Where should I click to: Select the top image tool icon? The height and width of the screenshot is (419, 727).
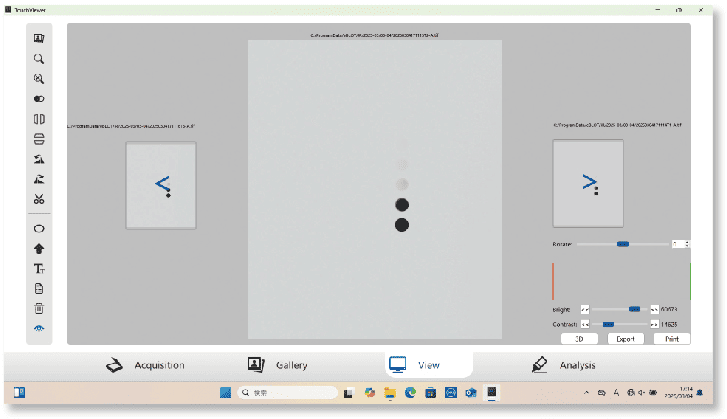coord(39,38)
